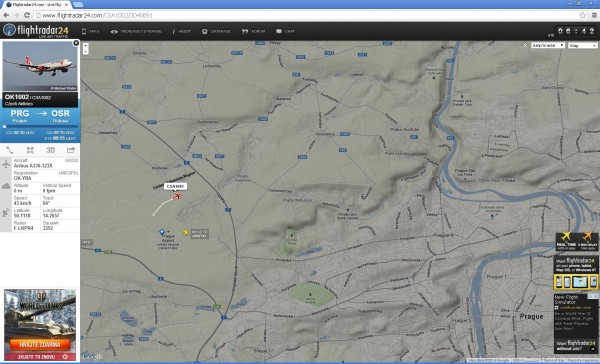Select the Flightradar24 browser tab
This screenshot has width=600, height=364.
36,5
